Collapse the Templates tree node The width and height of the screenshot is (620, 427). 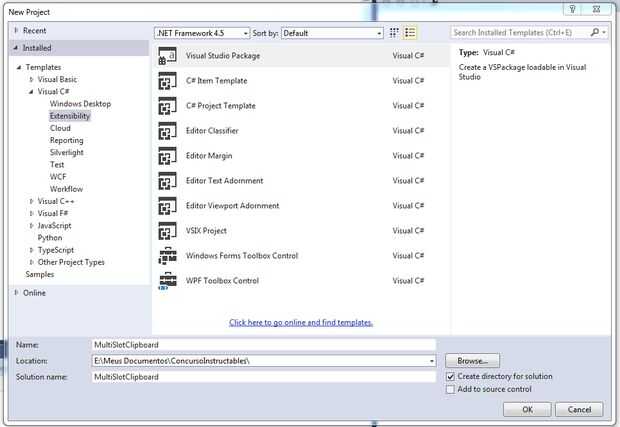pos(19,68)
